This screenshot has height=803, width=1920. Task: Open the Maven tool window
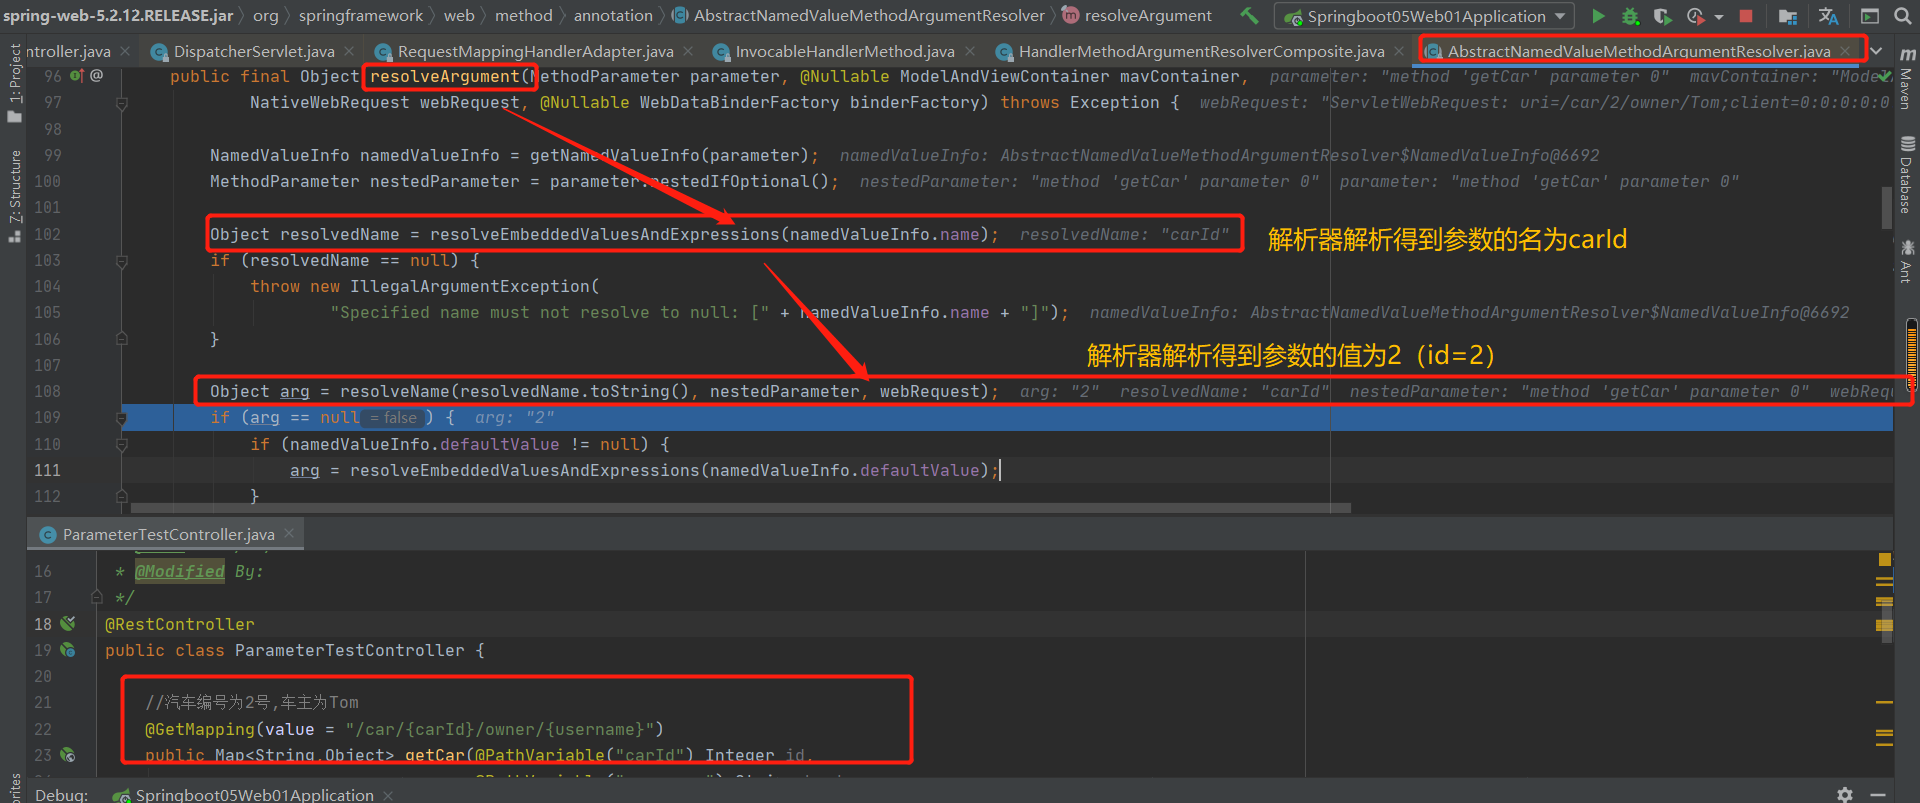pos(1907,77)
